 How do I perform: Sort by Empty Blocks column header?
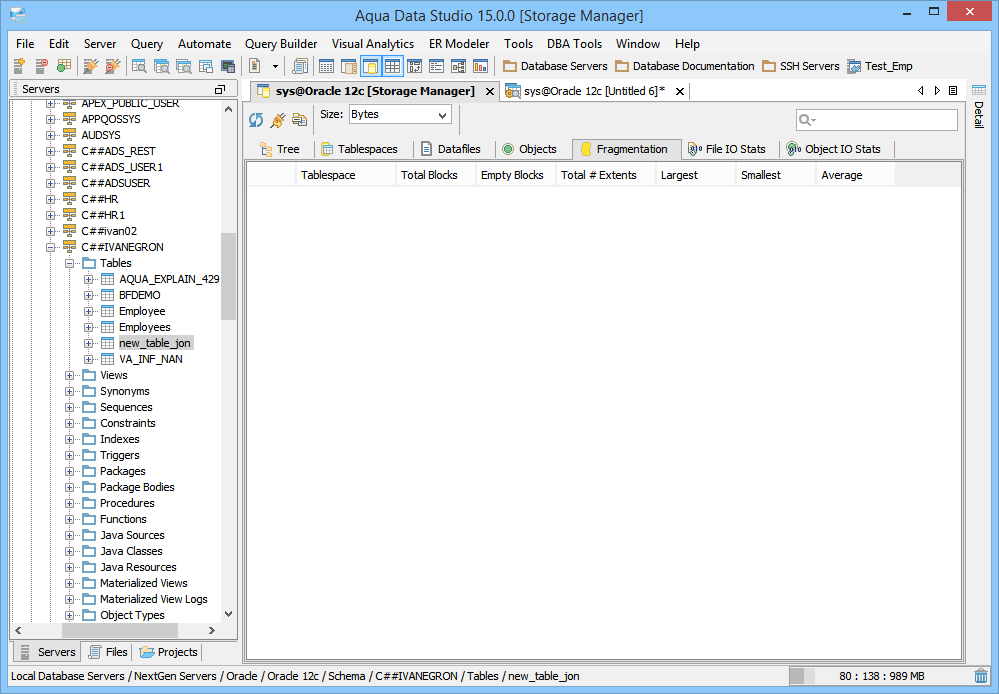tap(516, 175)
